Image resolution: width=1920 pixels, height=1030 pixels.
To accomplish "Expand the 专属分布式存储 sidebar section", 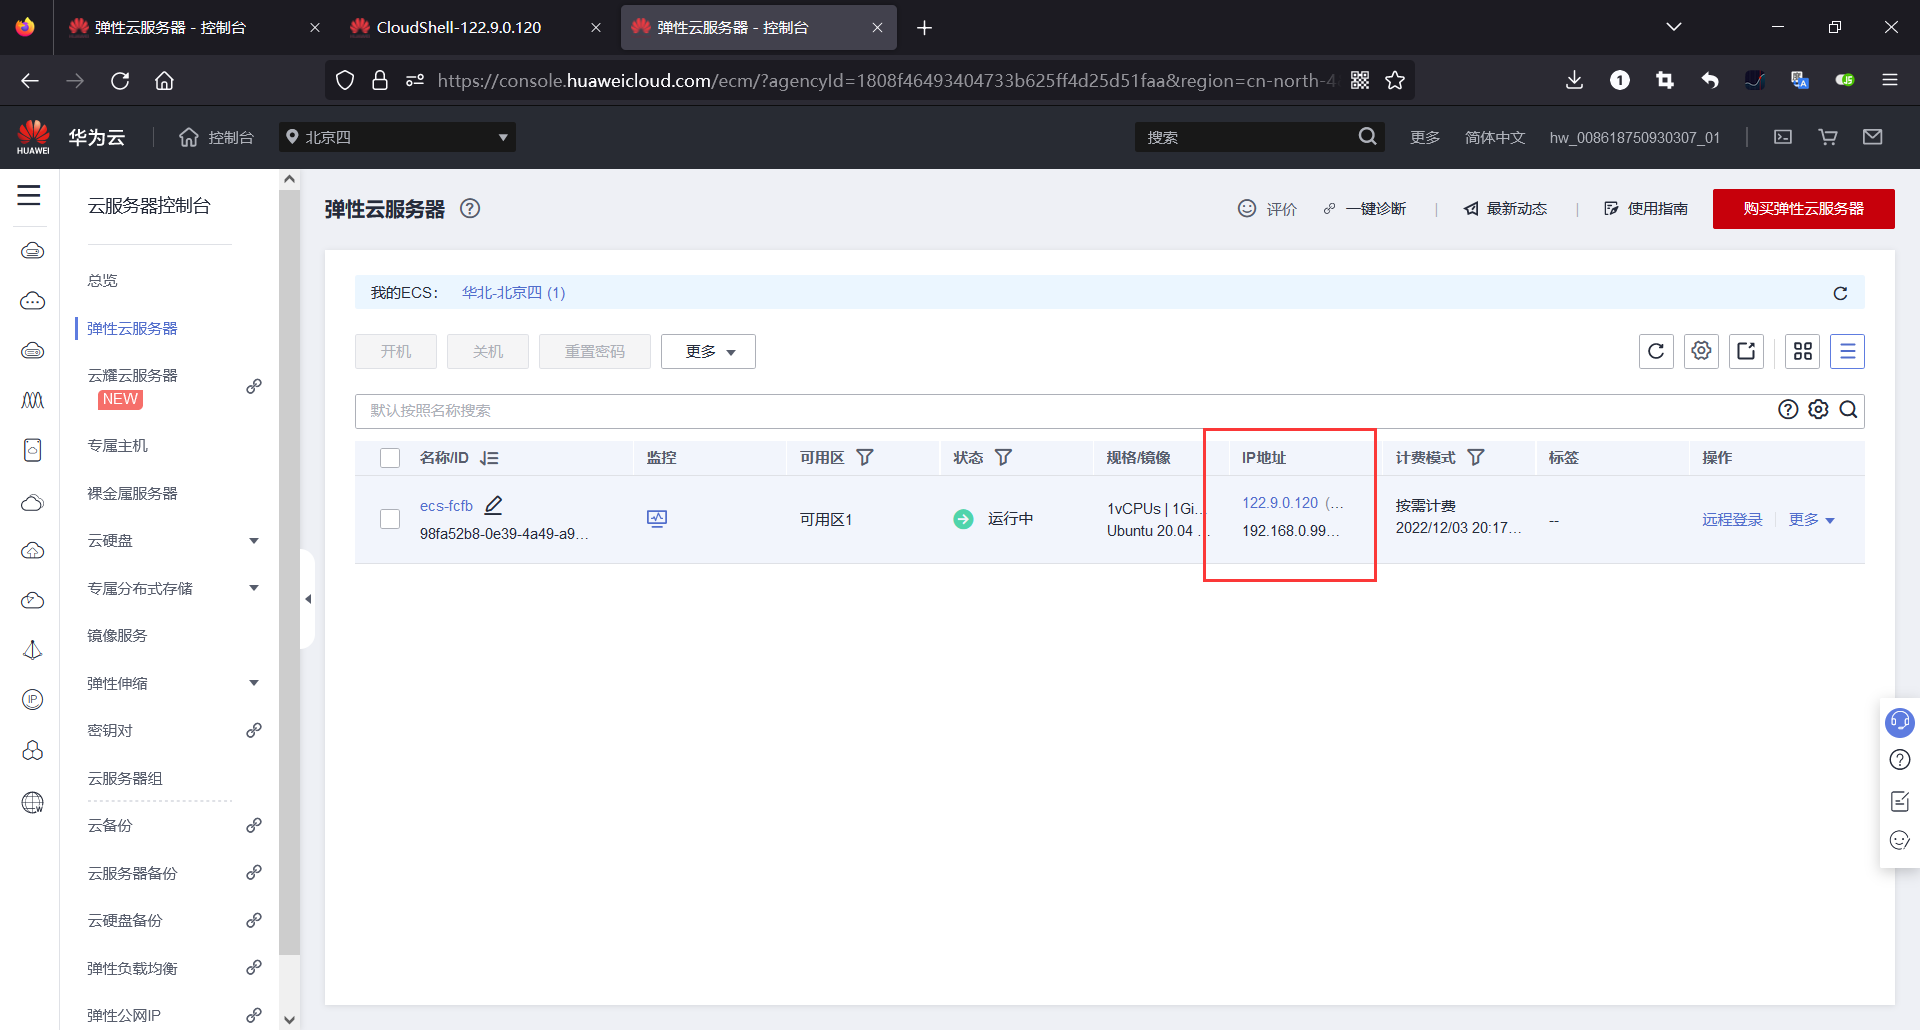I will (254, 588).
